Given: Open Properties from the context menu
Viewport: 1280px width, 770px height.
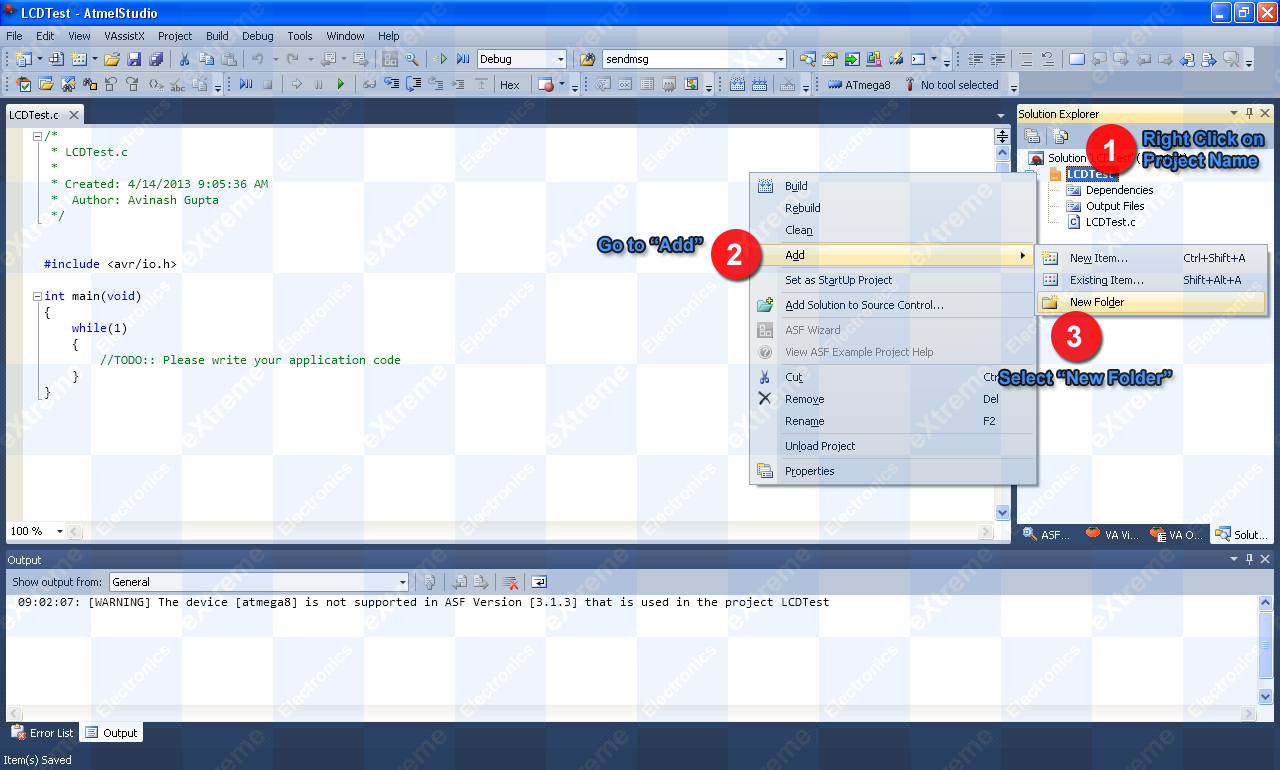Looking at the screenshot, I should coord(892,471).
